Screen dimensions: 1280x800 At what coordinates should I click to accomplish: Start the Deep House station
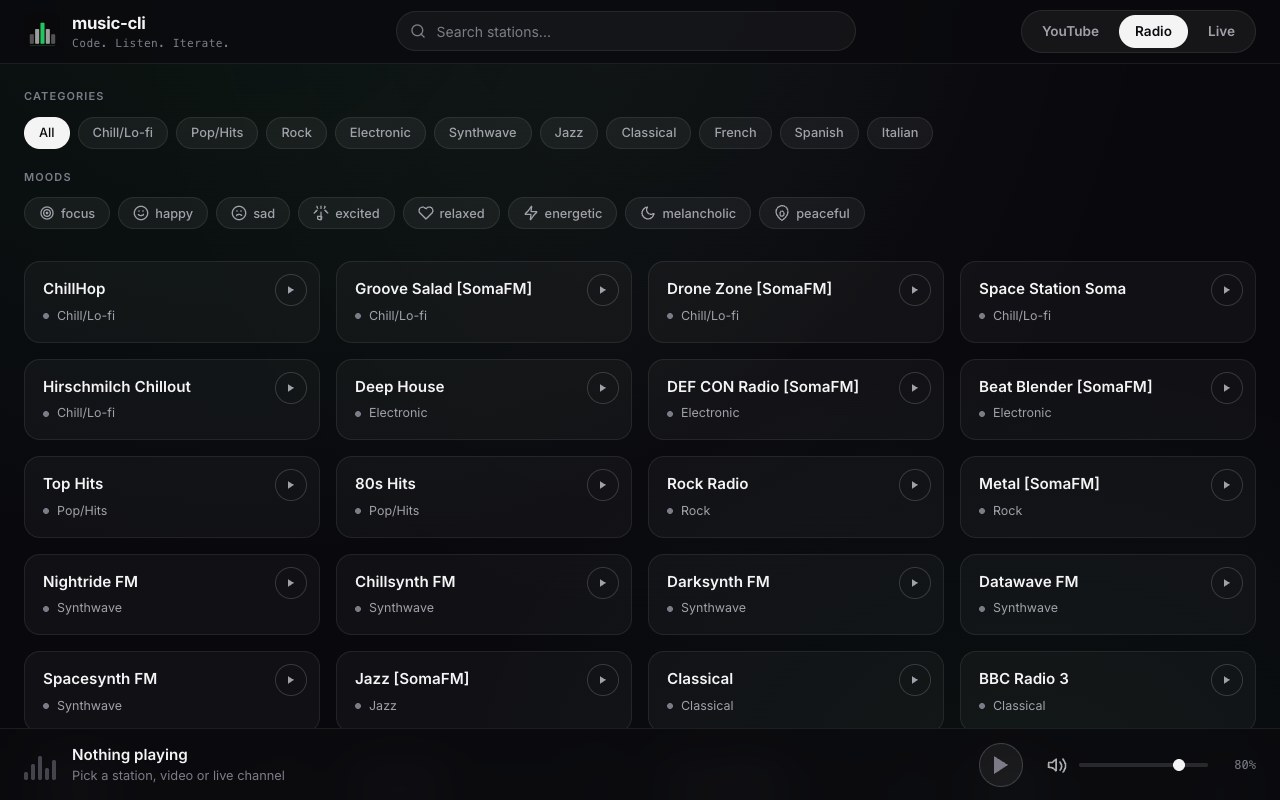[x=603, y=388]
